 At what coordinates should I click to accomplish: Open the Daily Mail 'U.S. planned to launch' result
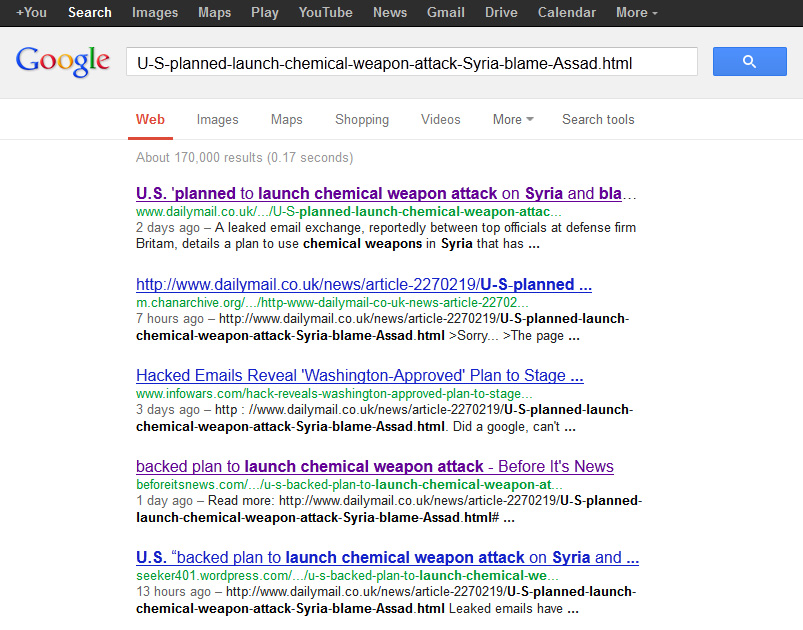(x=386, y=194)
